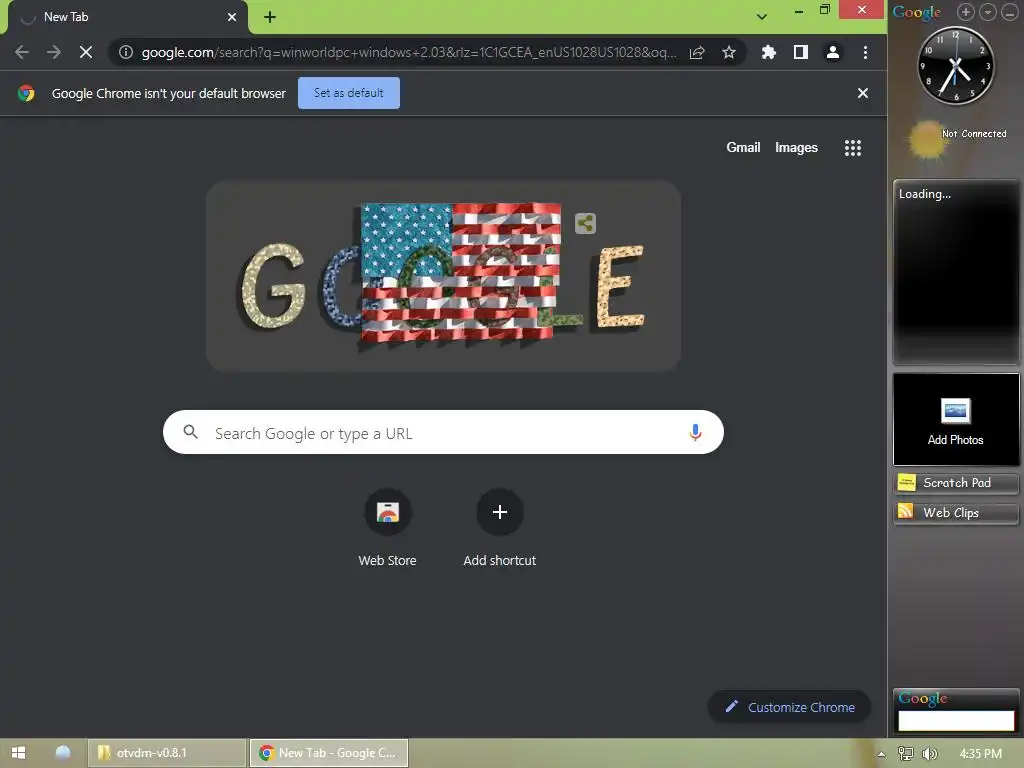1024x768 pixels.
Task: Start voice search with microphone
Action: (x=696, y=432)
